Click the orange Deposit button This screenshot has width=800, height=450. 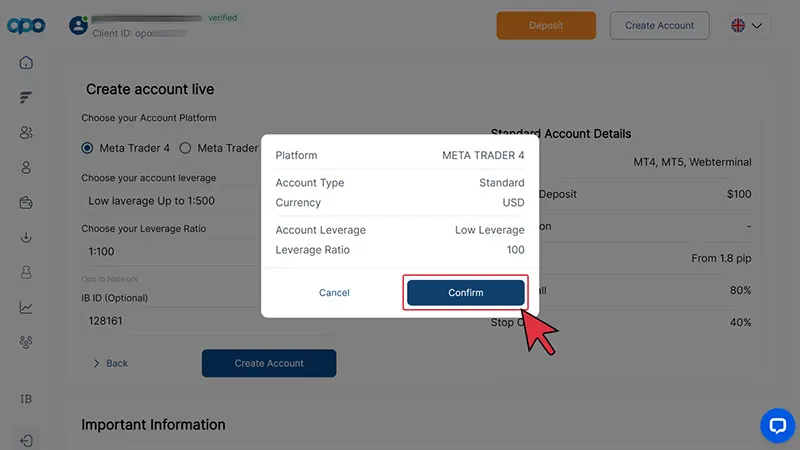(546, 25)
